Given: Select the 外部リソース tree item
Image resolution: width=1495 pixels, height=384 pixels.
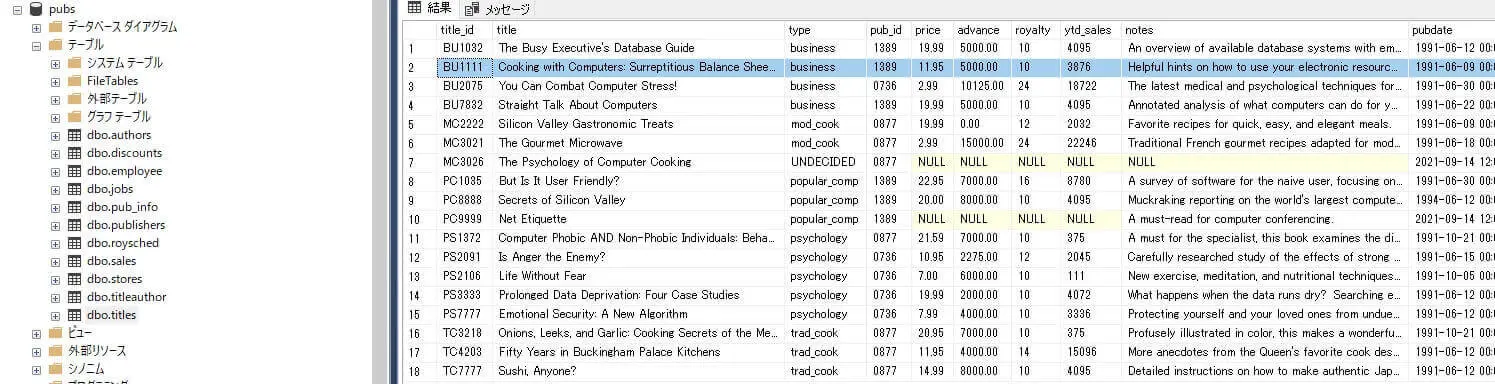Looking at the screenshot, I should click(96, 351).
